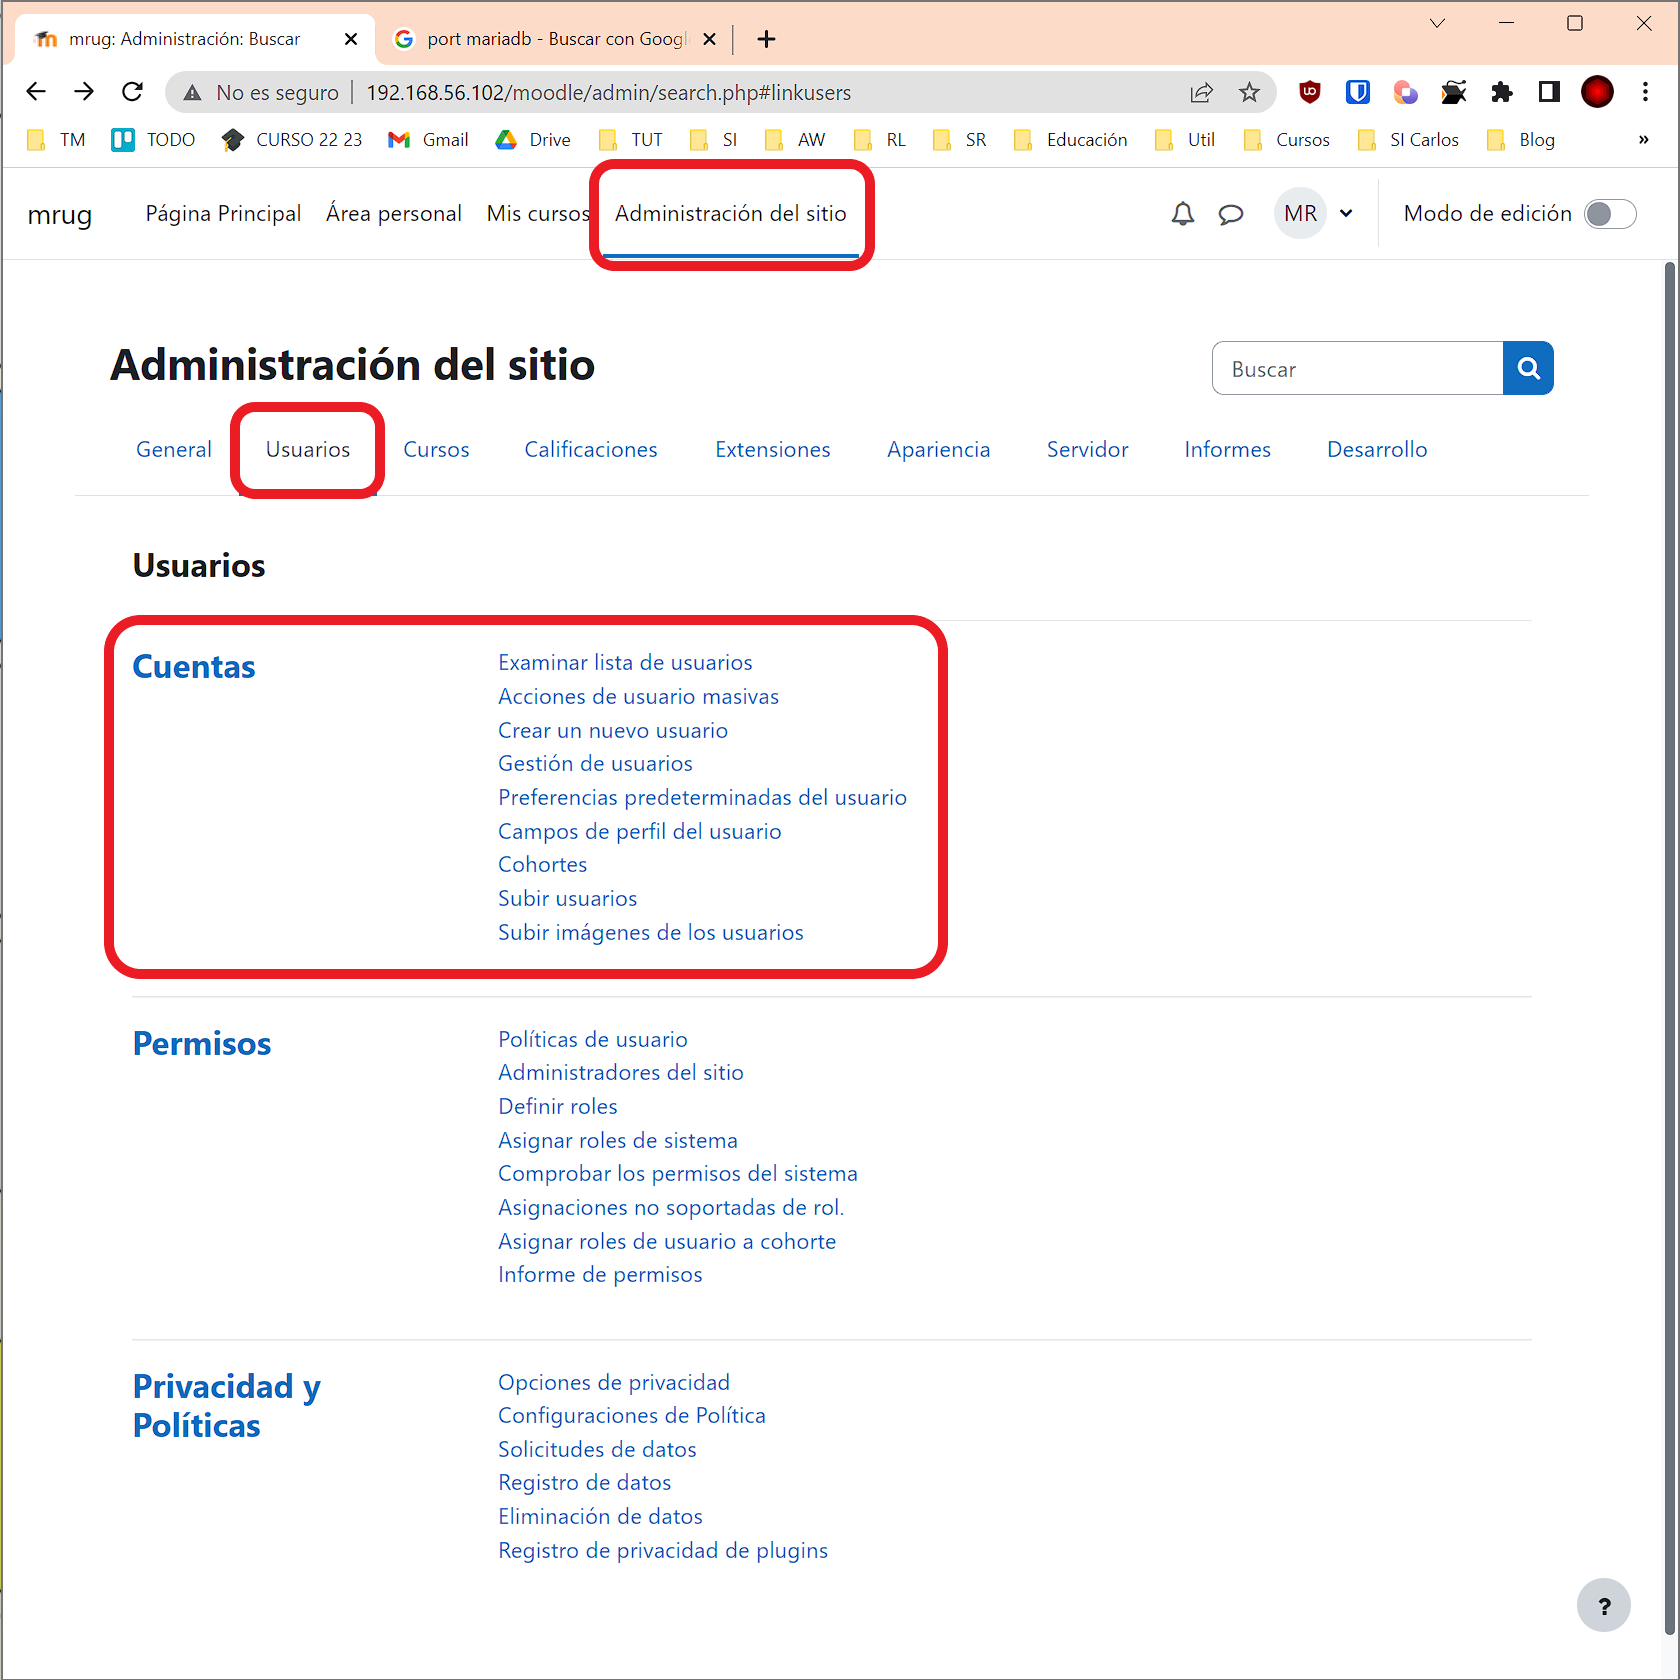Expand the hidden bookmarks chevron
Viewport: 1680px width, 1680px height.
point(1643,139)
